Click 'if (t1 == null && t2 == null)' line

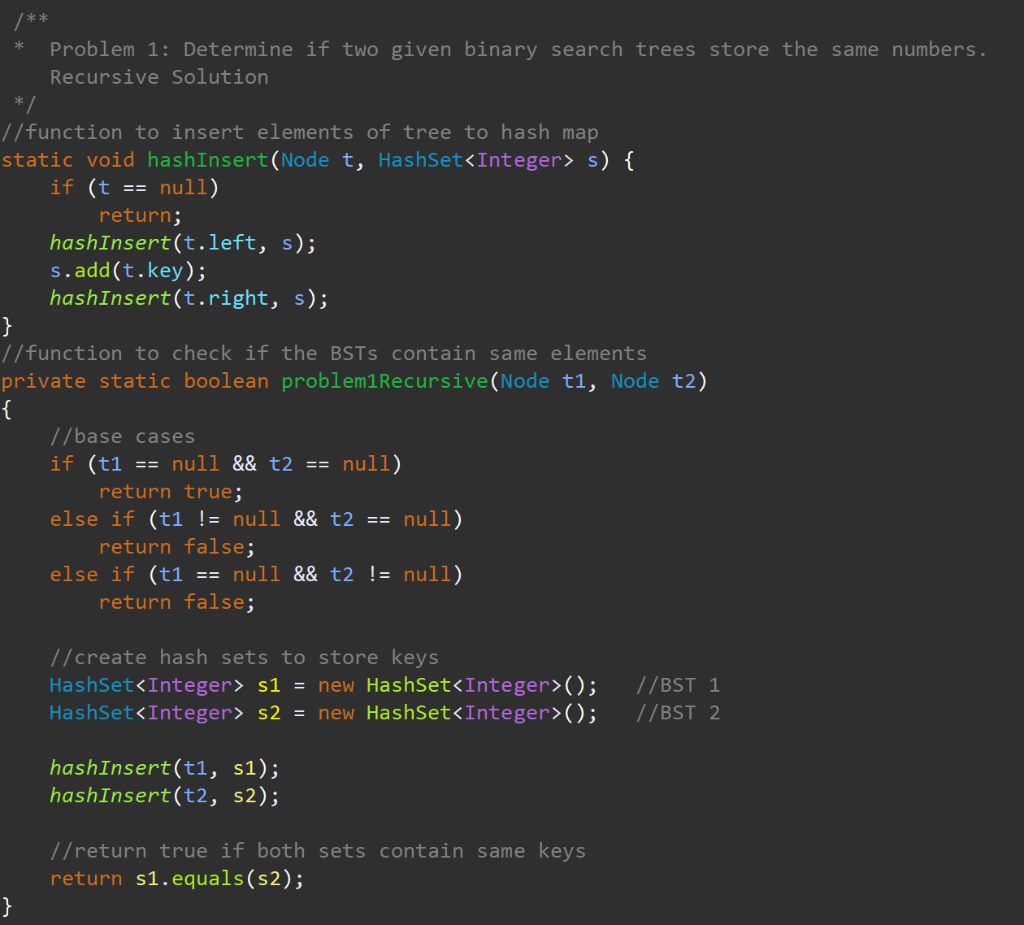(225, 464)
